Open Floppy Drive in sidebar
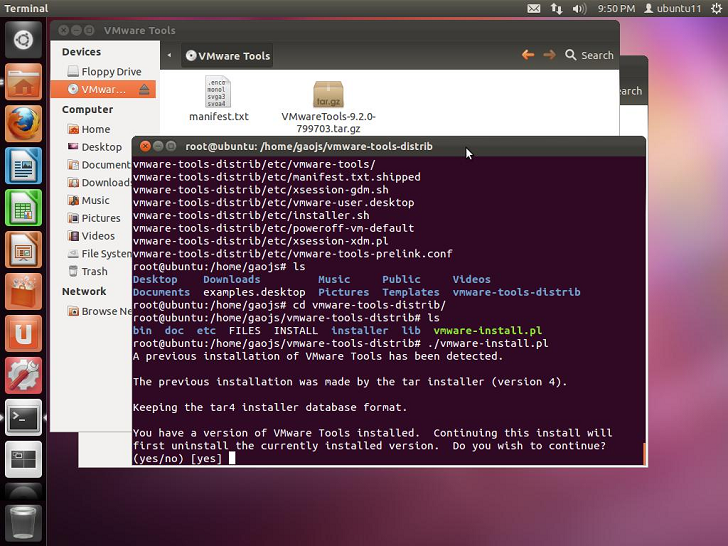This screenshot has width=728, height=546. [x=104, y=72]
